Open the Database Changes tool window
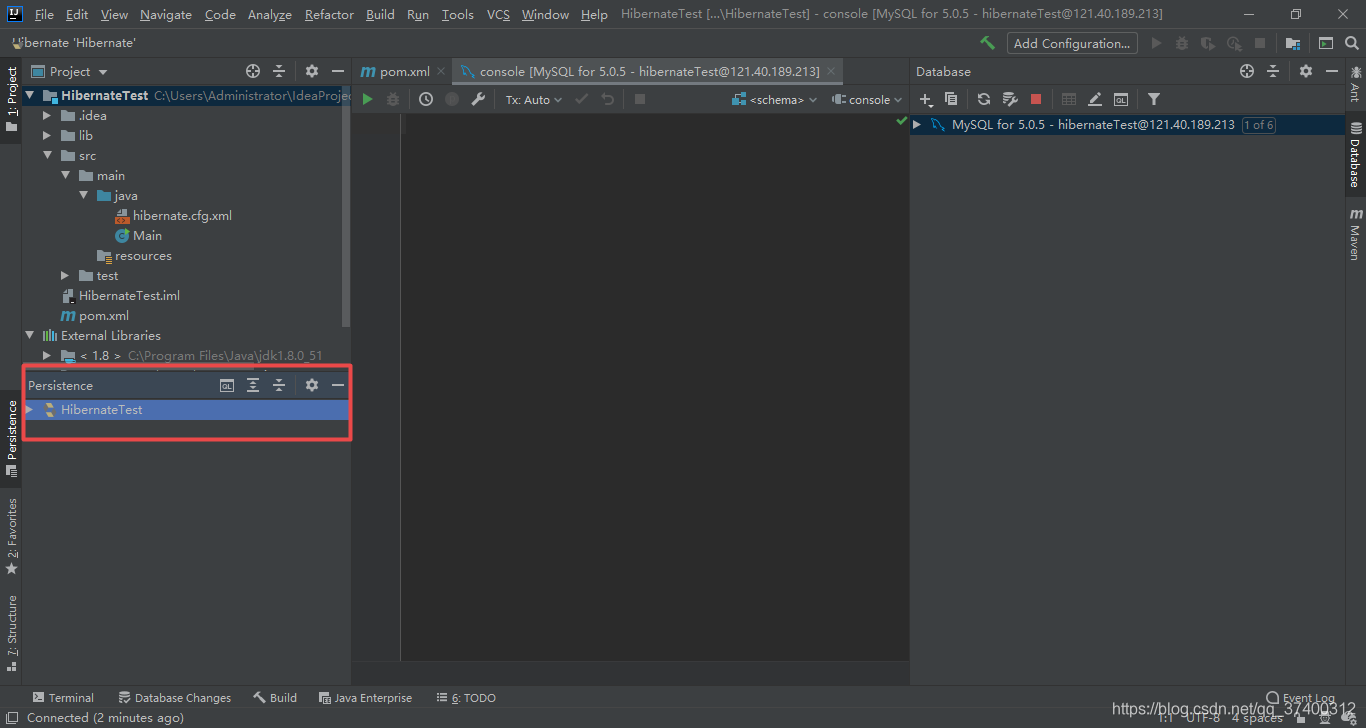Screen dimensions: 1366x728 [175, 698]
